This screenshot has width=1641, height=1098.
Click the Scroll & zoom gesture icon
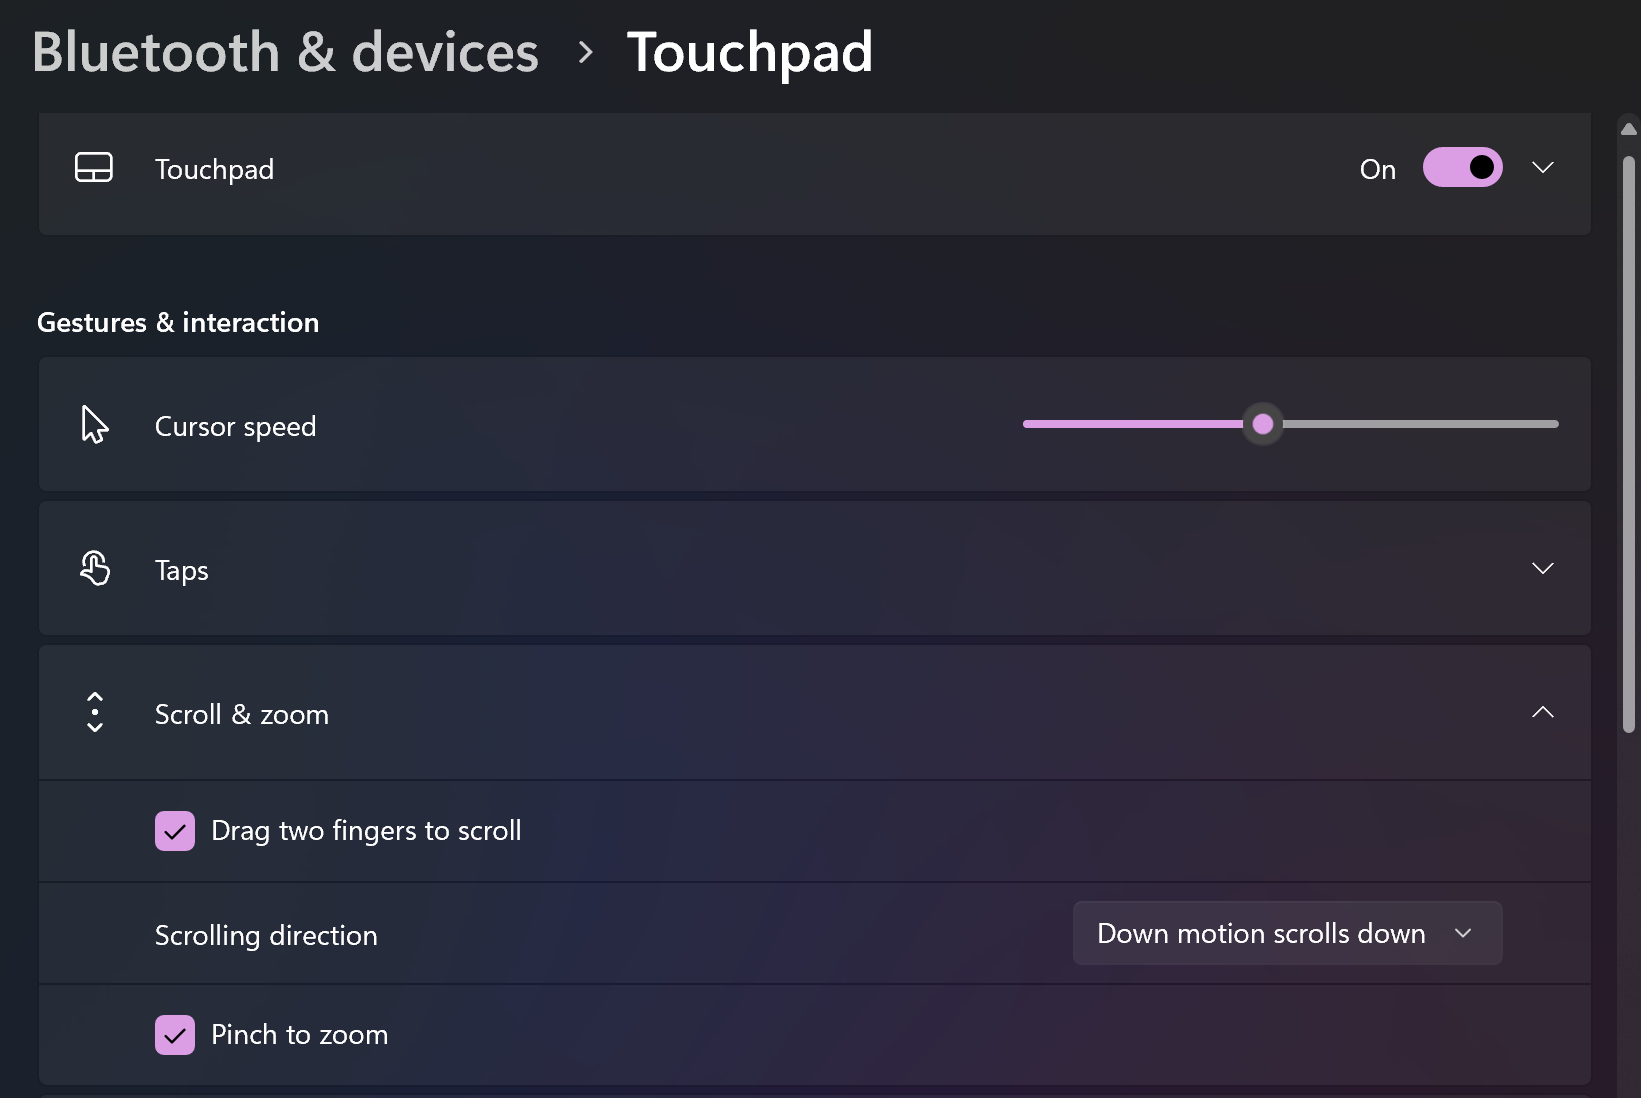click(x=94, y=712)
